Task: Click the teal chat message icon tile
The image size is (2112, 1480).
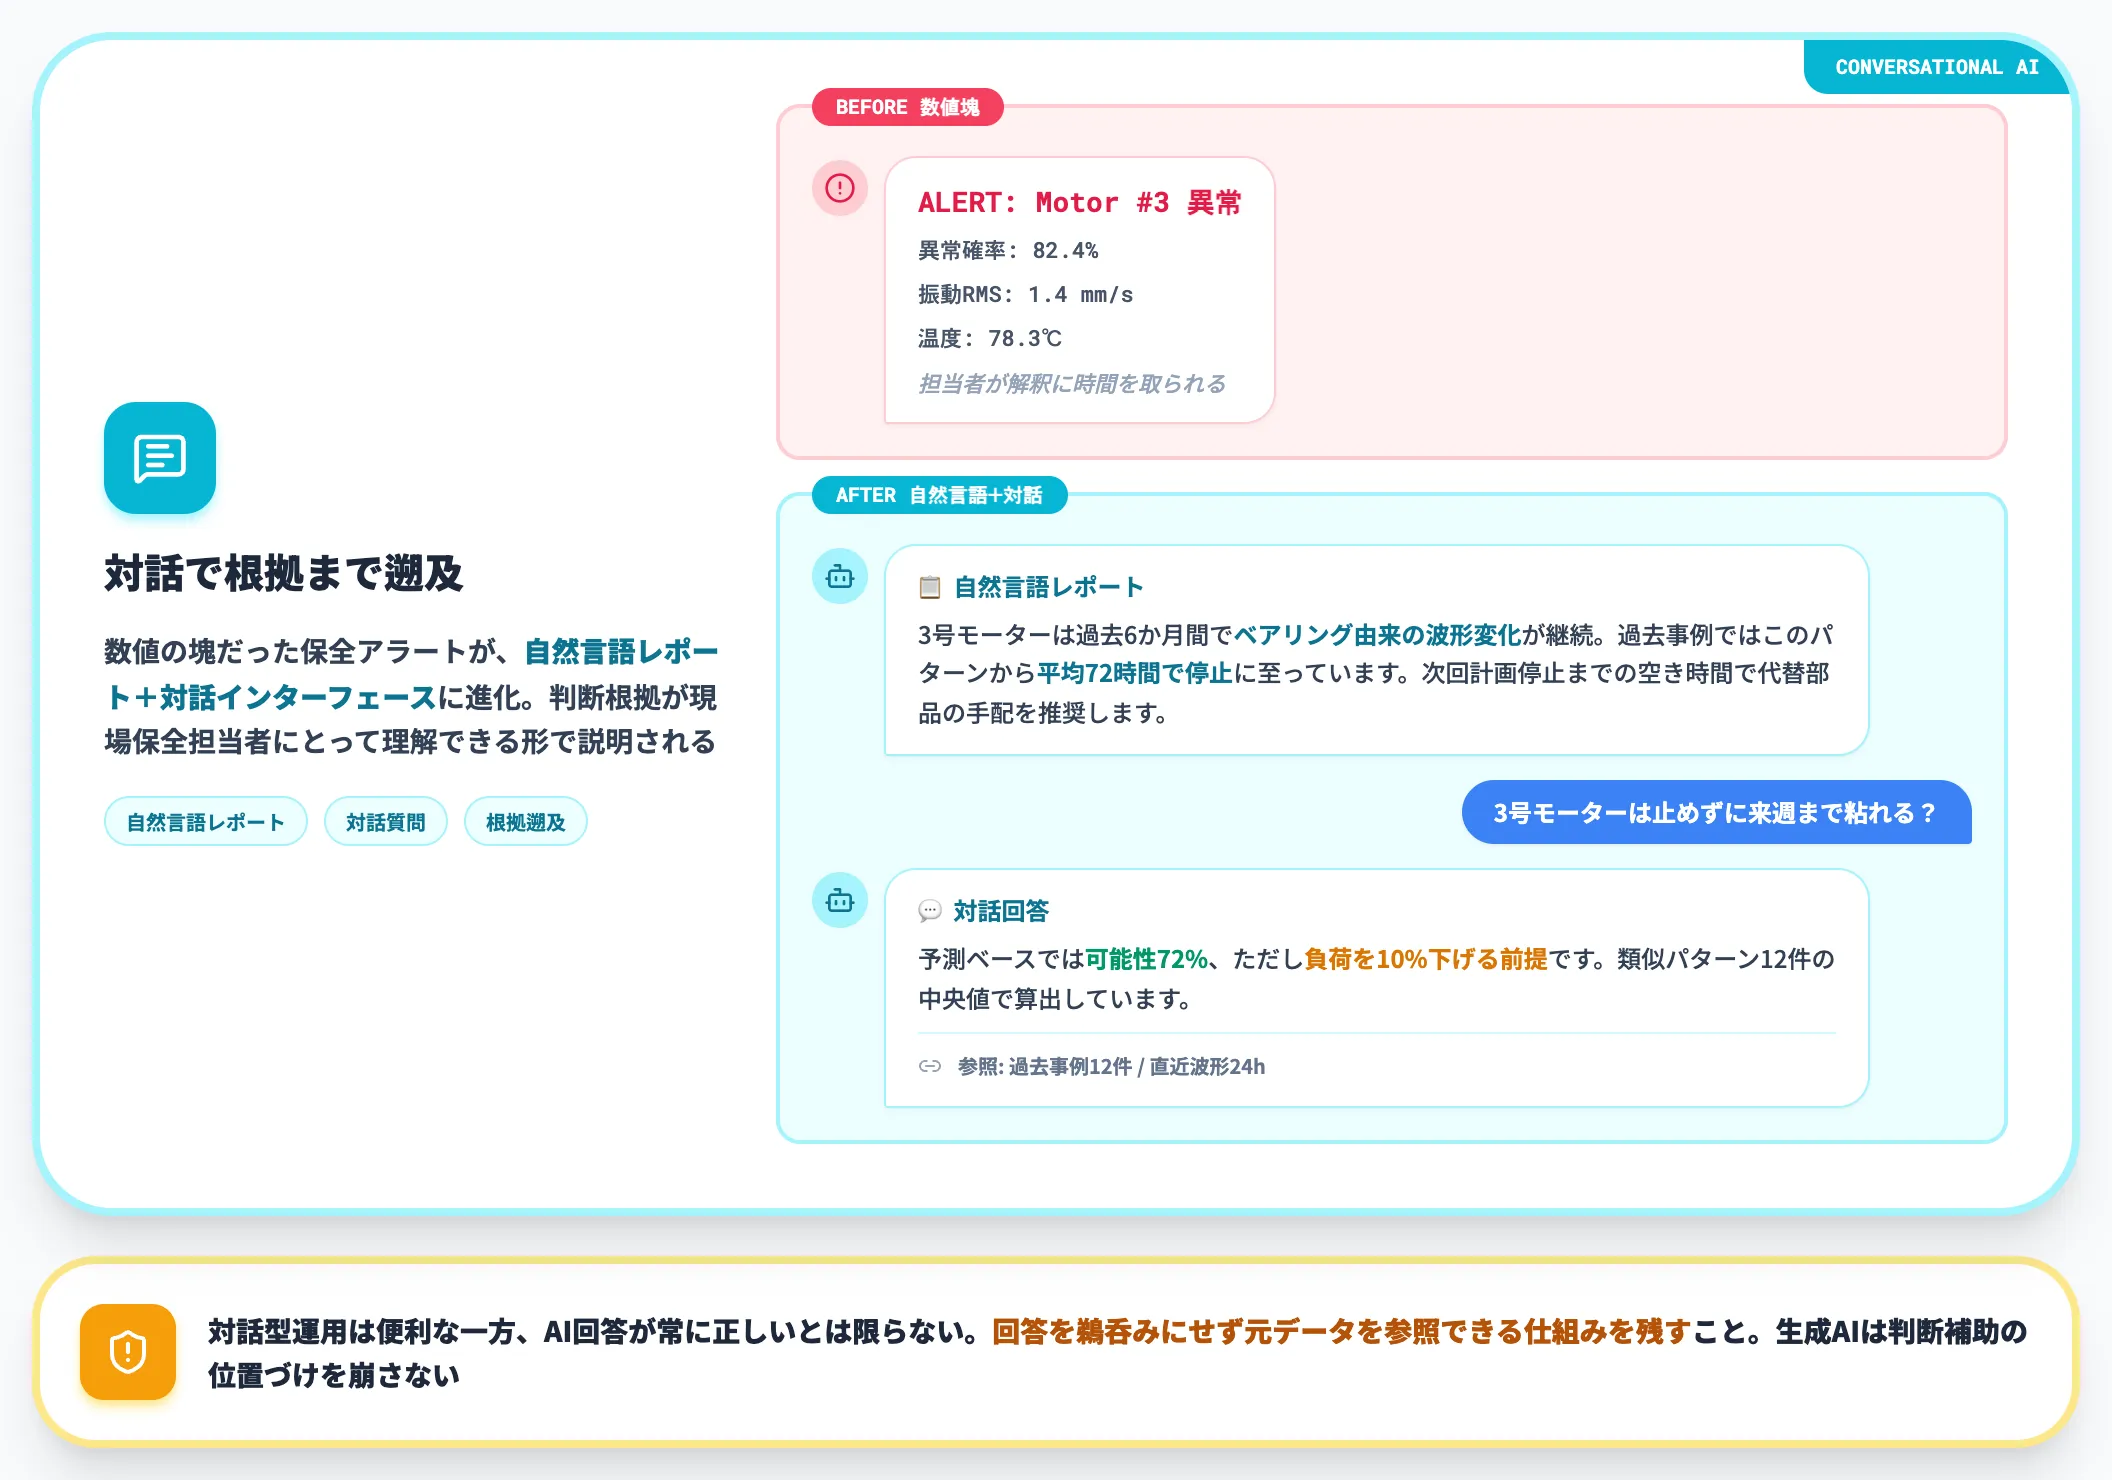Action: pyautogui.click(x=160, y=458)
